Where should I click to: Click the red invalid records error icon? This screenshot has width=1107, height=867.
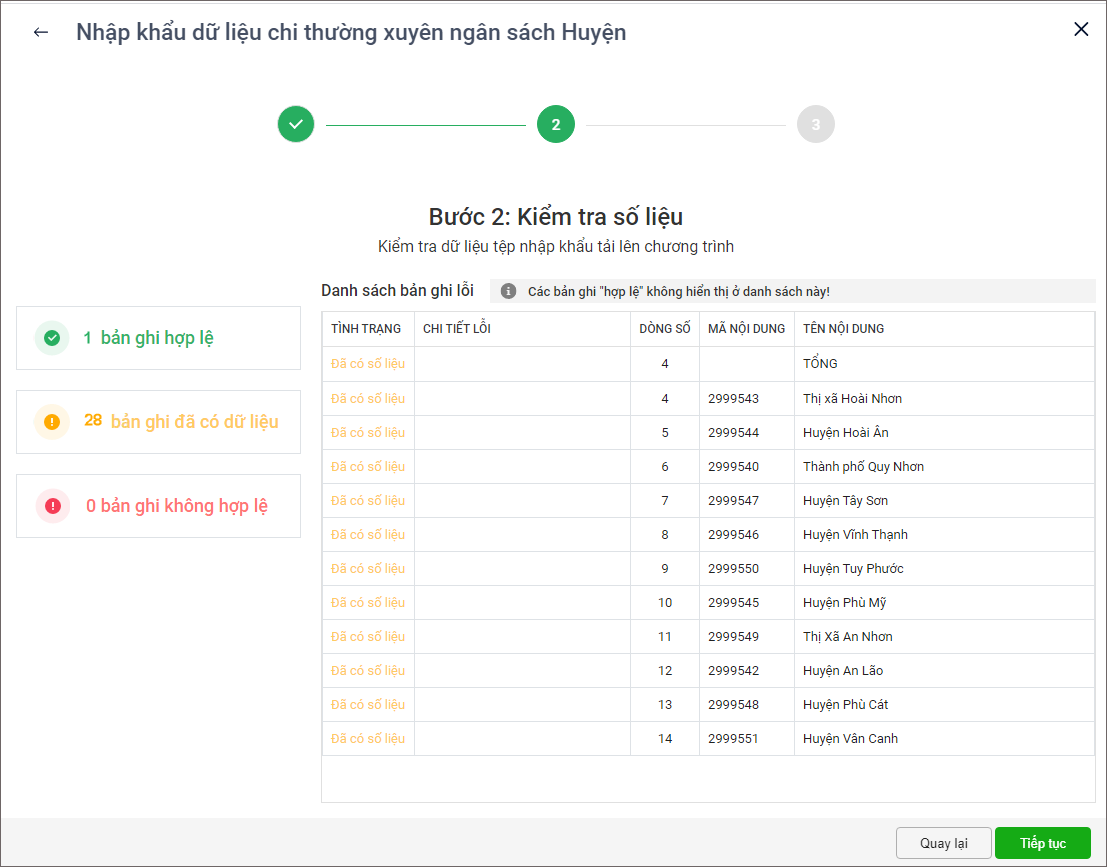click(52, 506)
